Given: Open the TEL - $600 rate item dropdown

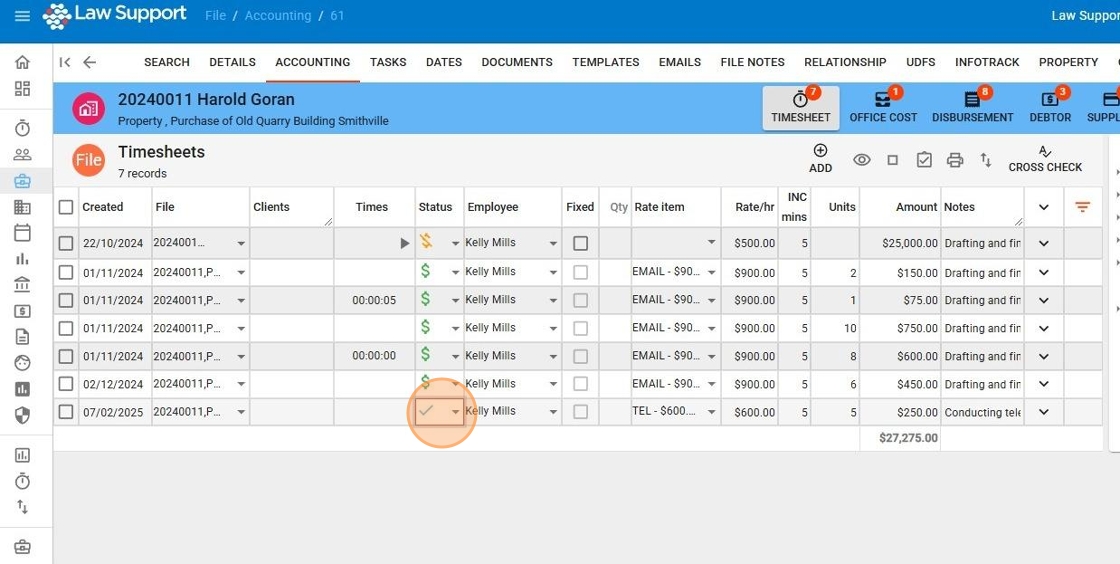Looking at the screenshot, I should point(711,412).
